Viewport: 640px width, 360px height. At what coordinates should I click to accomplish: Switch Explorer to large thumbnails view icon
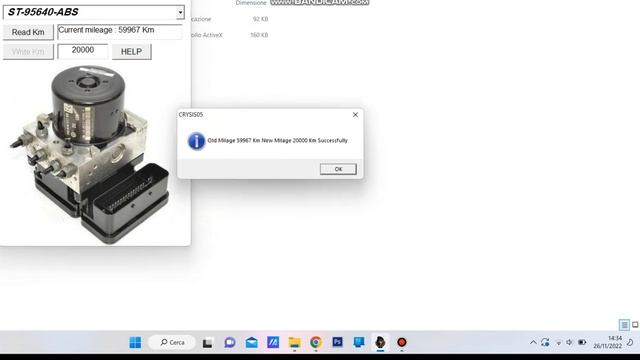[635, 325]
